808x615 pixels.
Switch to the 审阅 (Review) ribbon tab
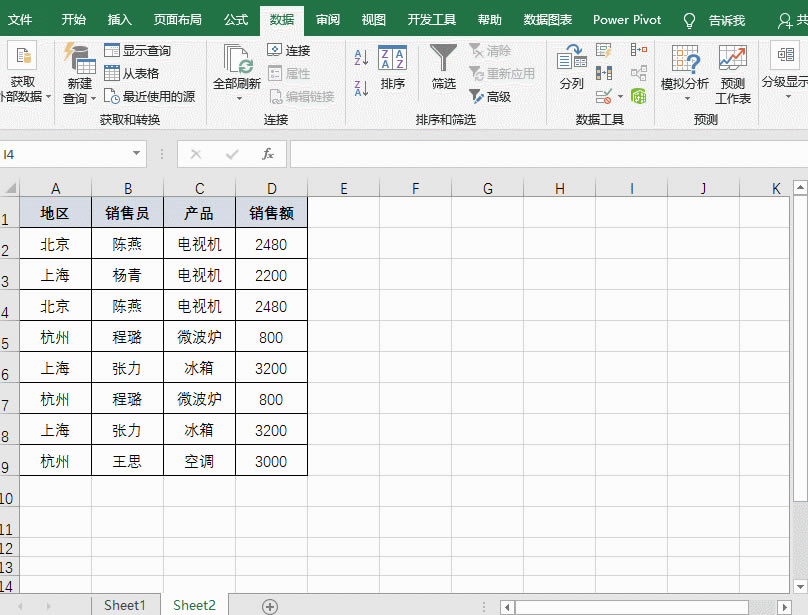click(x=328, y=19)
